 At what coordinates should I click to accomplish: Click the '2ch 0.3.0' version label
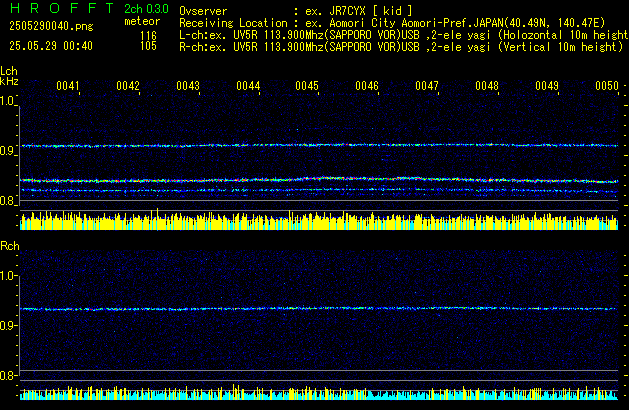[146, 9]
